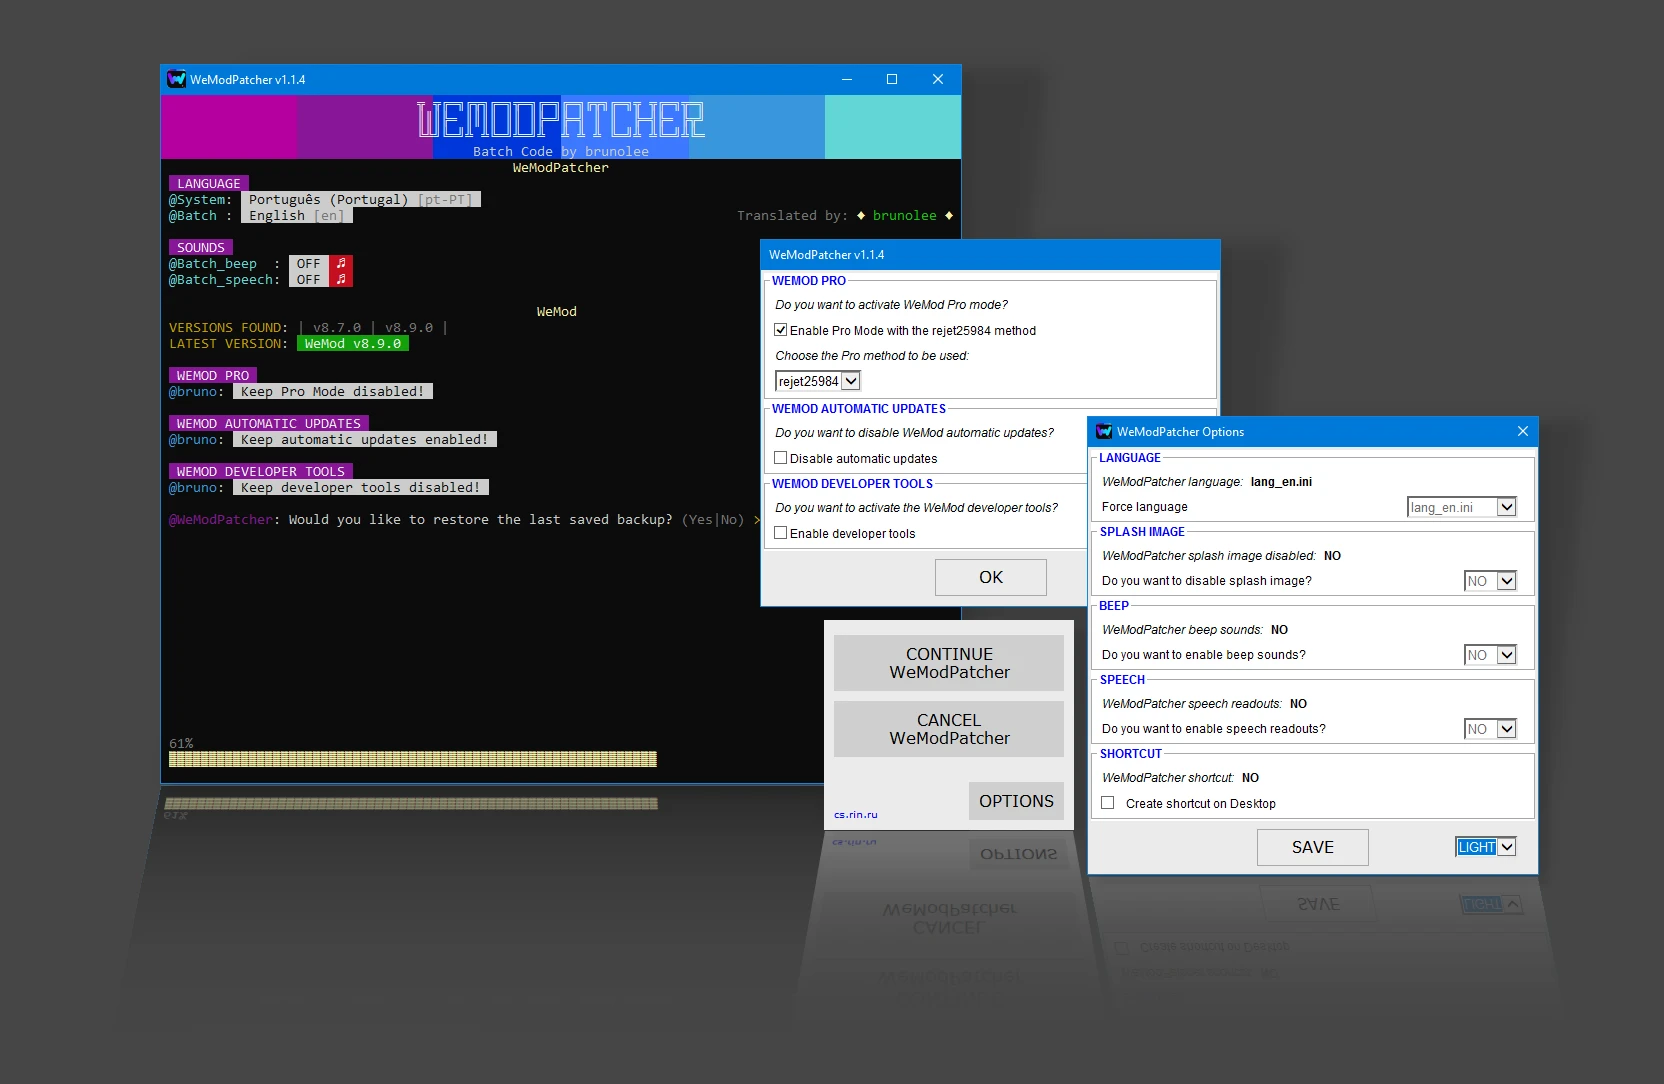Open the LIGHT theme dropdown

tap(1508, 846)
